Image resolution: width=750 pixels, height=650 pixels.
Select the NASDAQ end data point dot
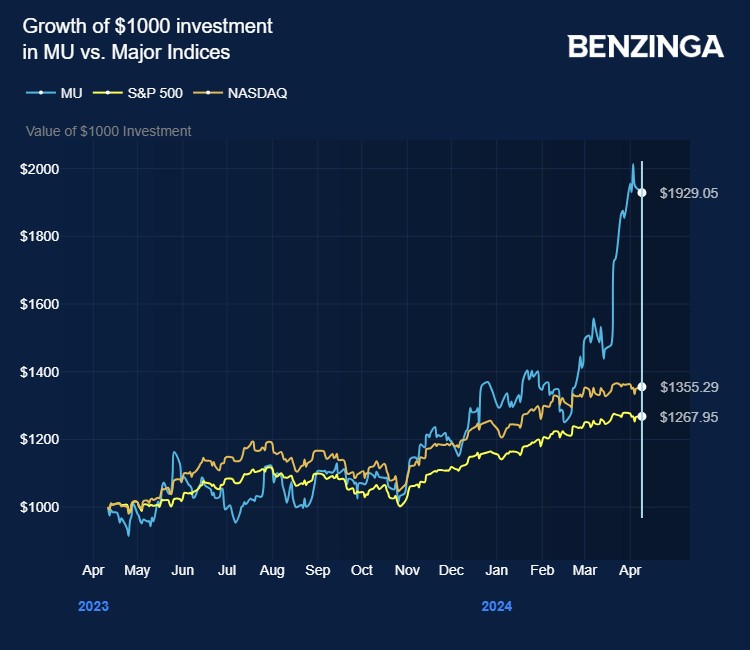tap(642, 386)
